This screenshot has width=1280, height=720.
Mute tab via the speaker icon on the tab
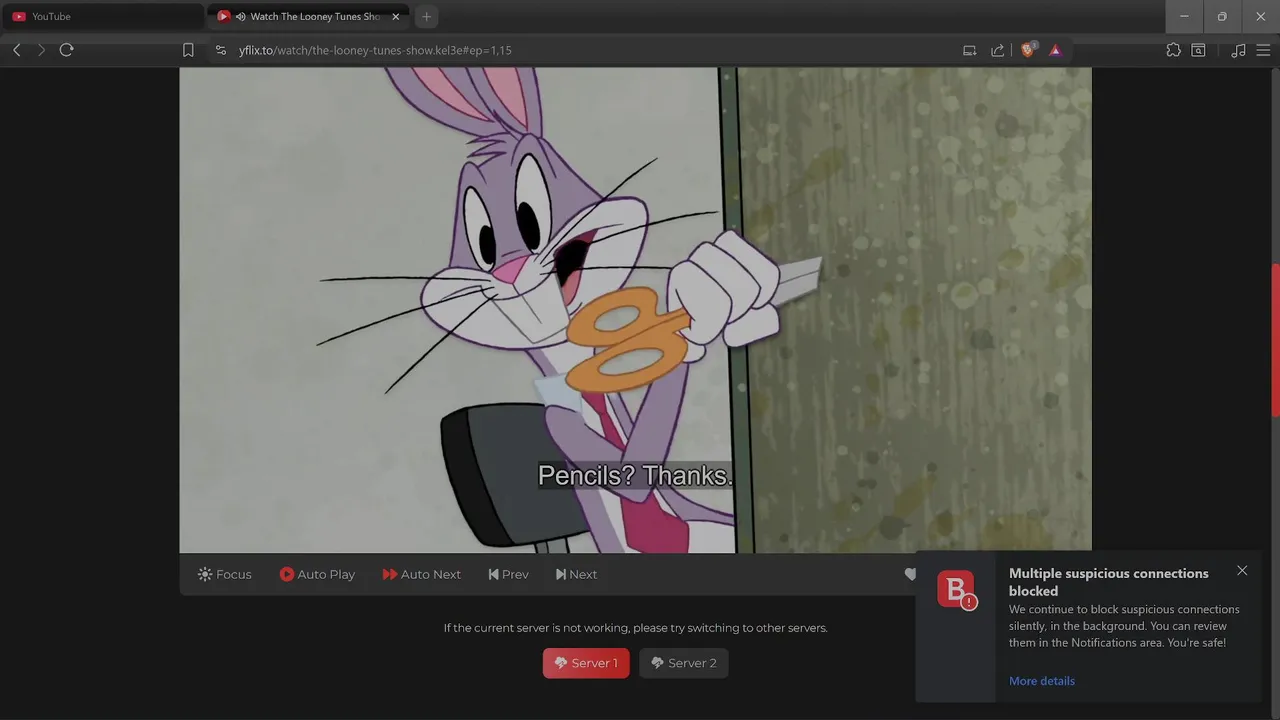240,16
